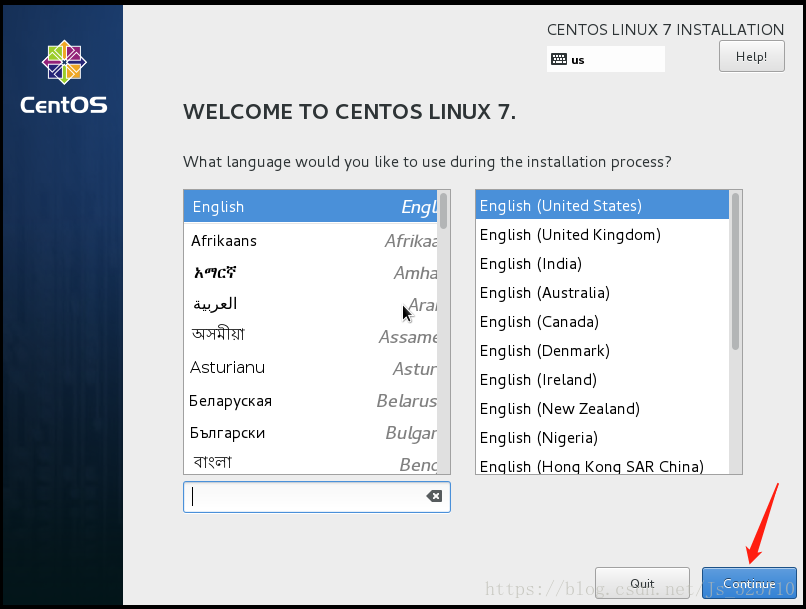
Task: Choose English (India) locale
Action: coord(602,264)
